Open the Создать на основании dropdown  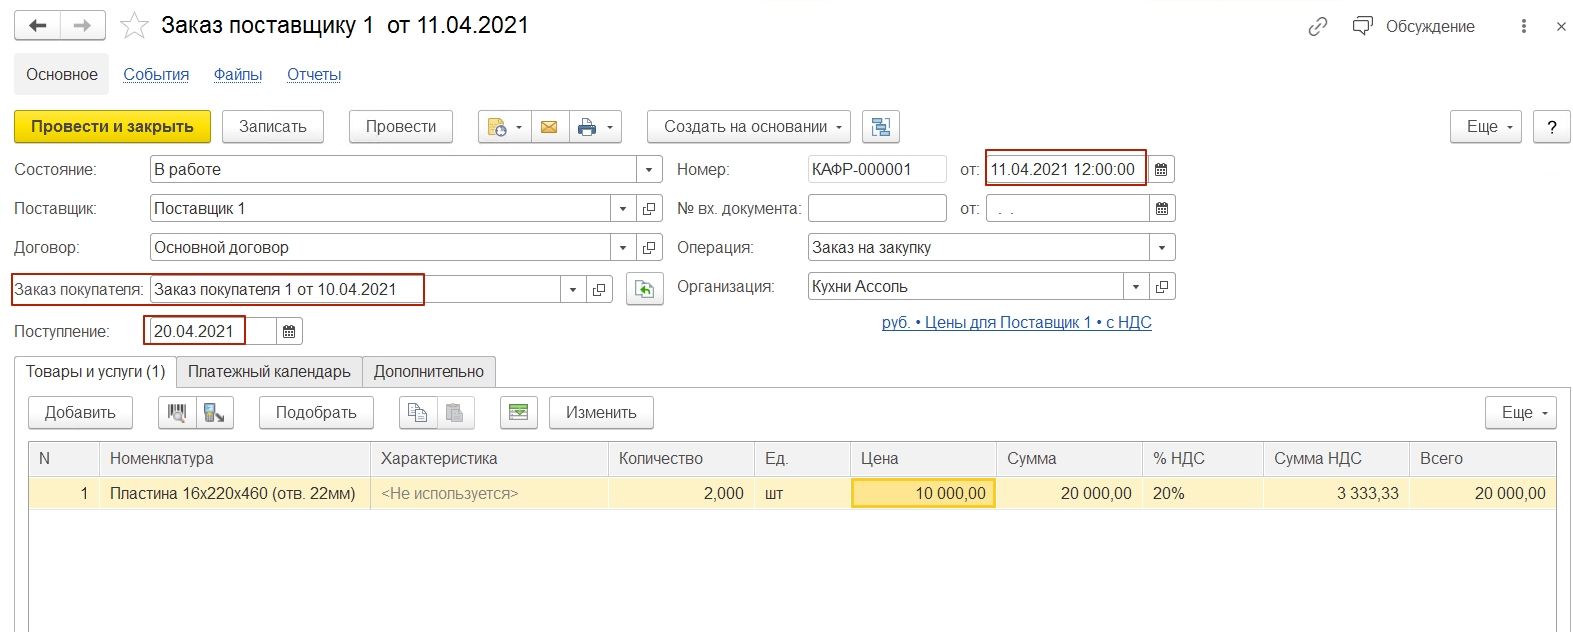pyautogui.click(x=748, y=127)
